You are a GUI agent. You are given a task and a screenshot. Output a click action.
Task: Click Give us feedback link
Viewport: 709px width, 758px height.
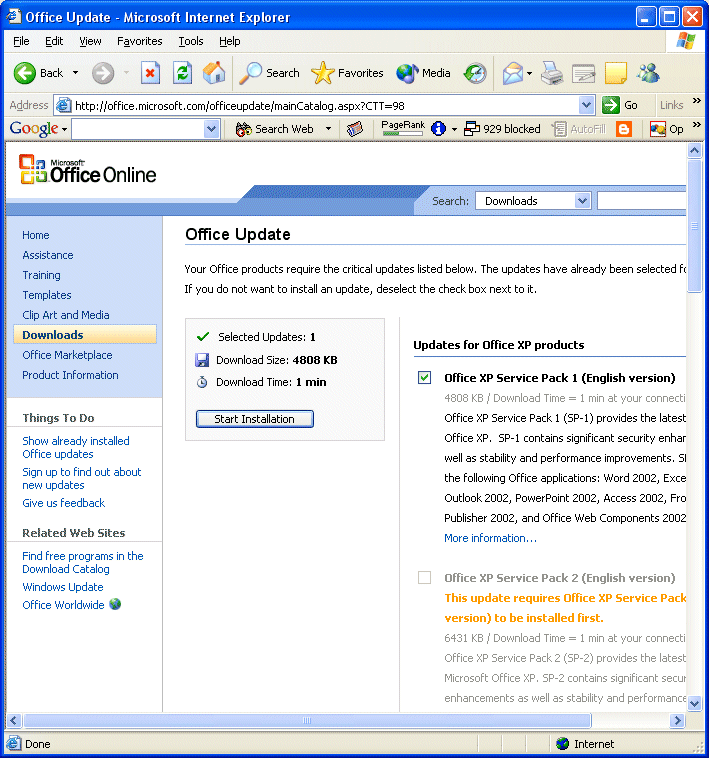point(64,503)
